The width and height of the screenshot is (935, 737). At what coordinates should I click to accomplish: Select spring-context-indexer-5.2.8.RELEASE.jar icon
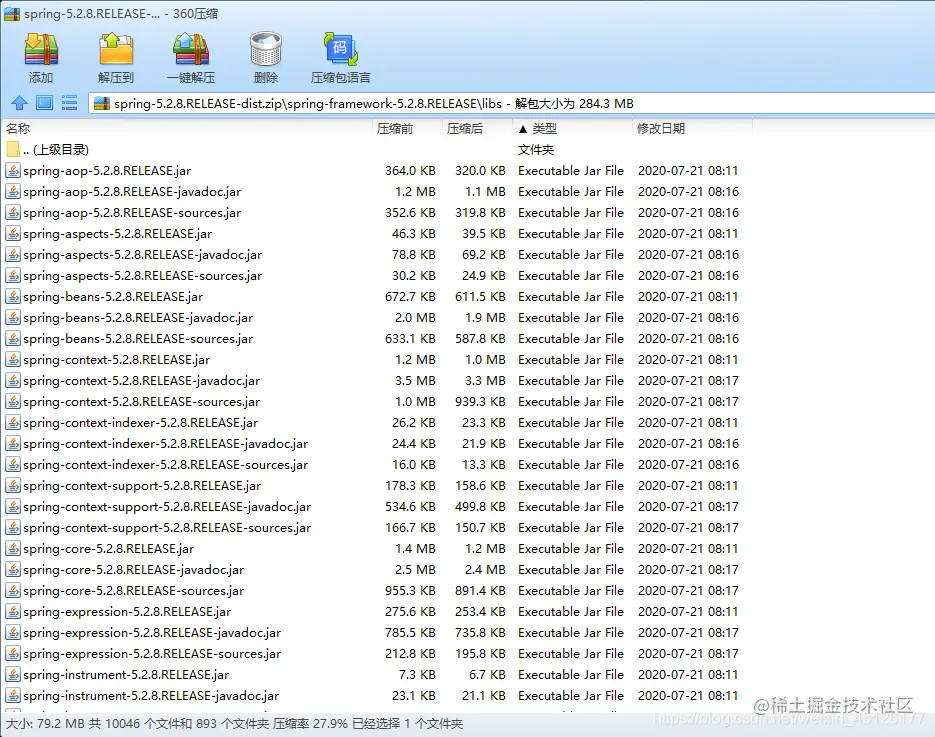13,422
